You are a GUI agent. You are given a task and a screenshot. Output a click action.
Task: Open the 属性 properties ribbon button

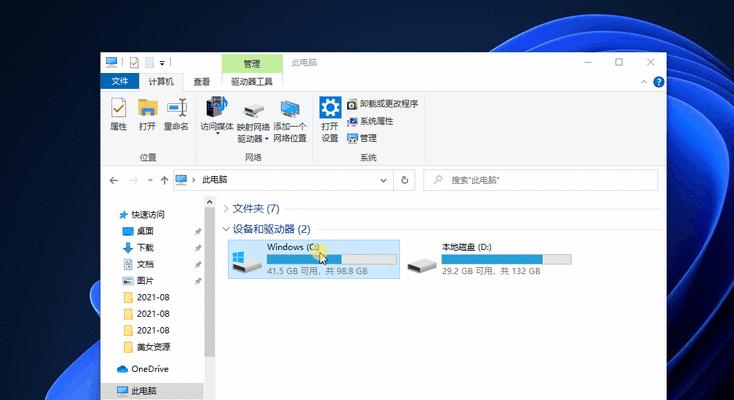(118, 114)
